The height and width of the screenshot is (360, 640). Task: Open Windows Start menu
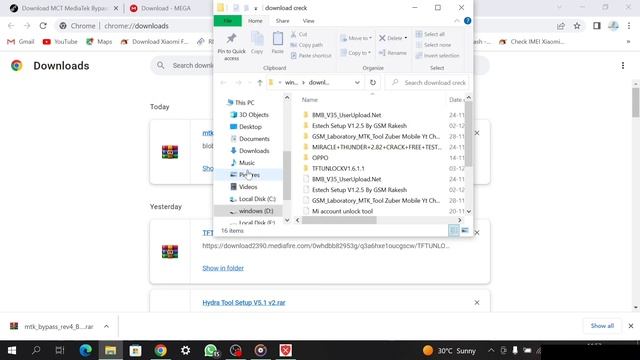click(12, 350)
